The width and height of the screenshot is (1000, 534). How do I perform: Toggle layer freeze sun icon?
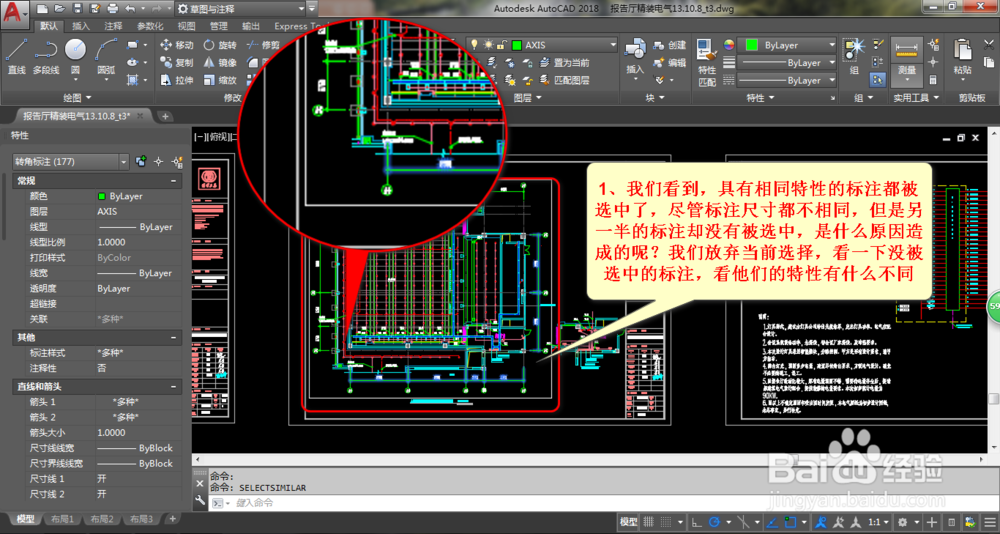[489, 45]
